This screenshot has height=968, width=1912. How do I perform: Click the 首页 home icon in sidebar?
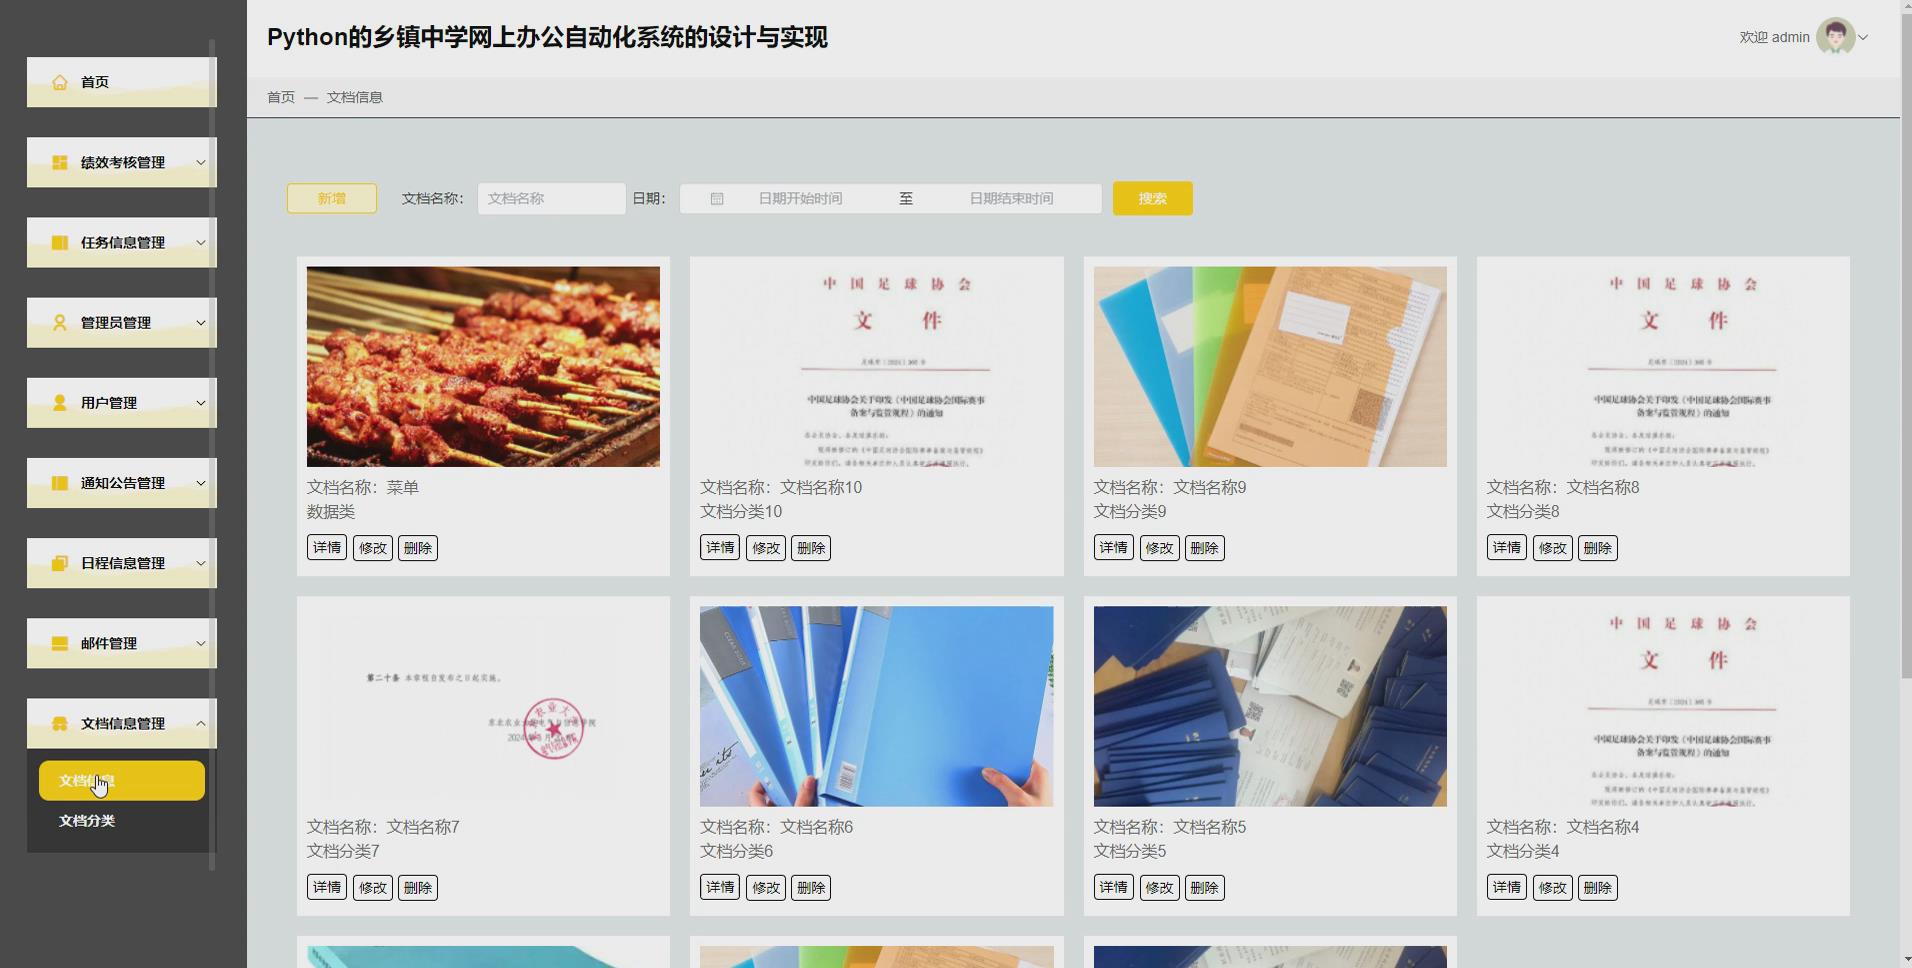[x=59, y=82]
